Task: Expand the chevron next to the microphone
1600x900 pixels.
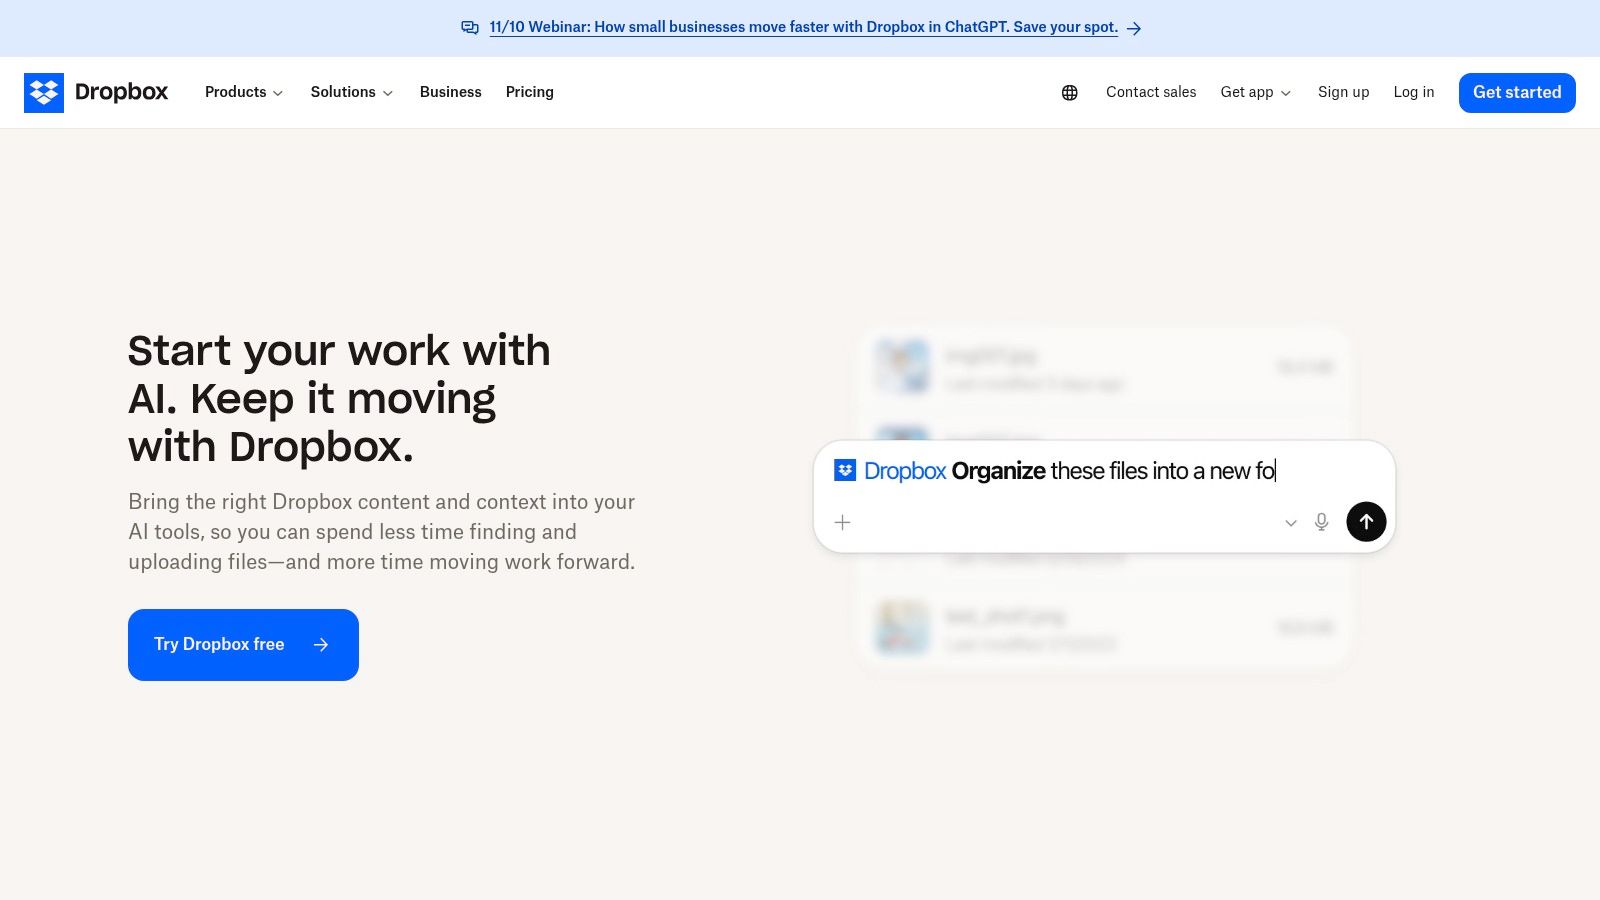Action: coord(1291,523)
